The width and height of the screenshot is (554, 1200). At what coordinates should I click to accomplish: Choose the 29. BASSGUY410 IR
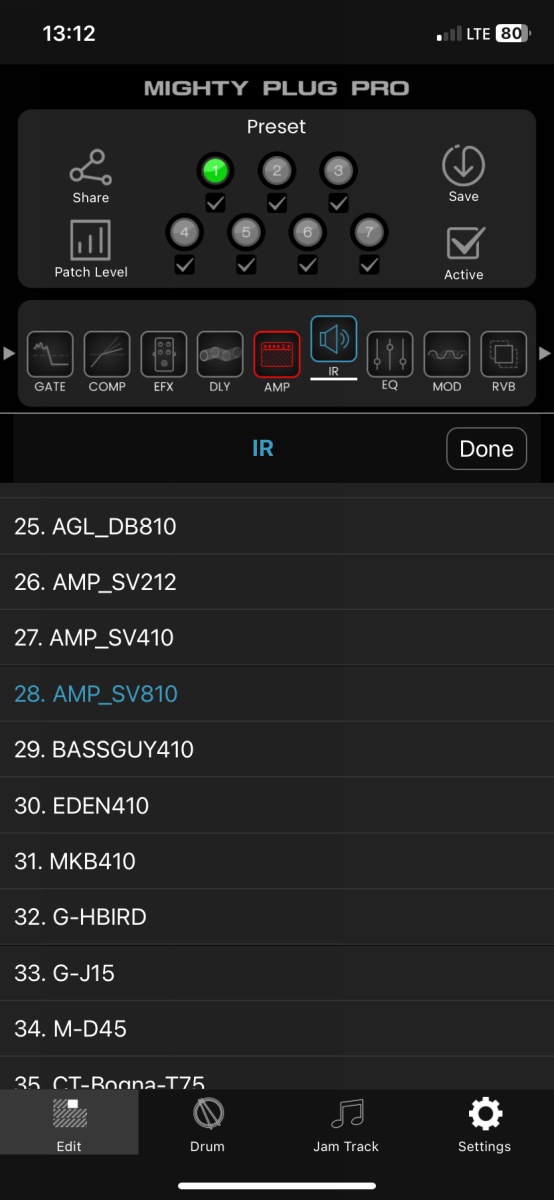tap(277, 749)
